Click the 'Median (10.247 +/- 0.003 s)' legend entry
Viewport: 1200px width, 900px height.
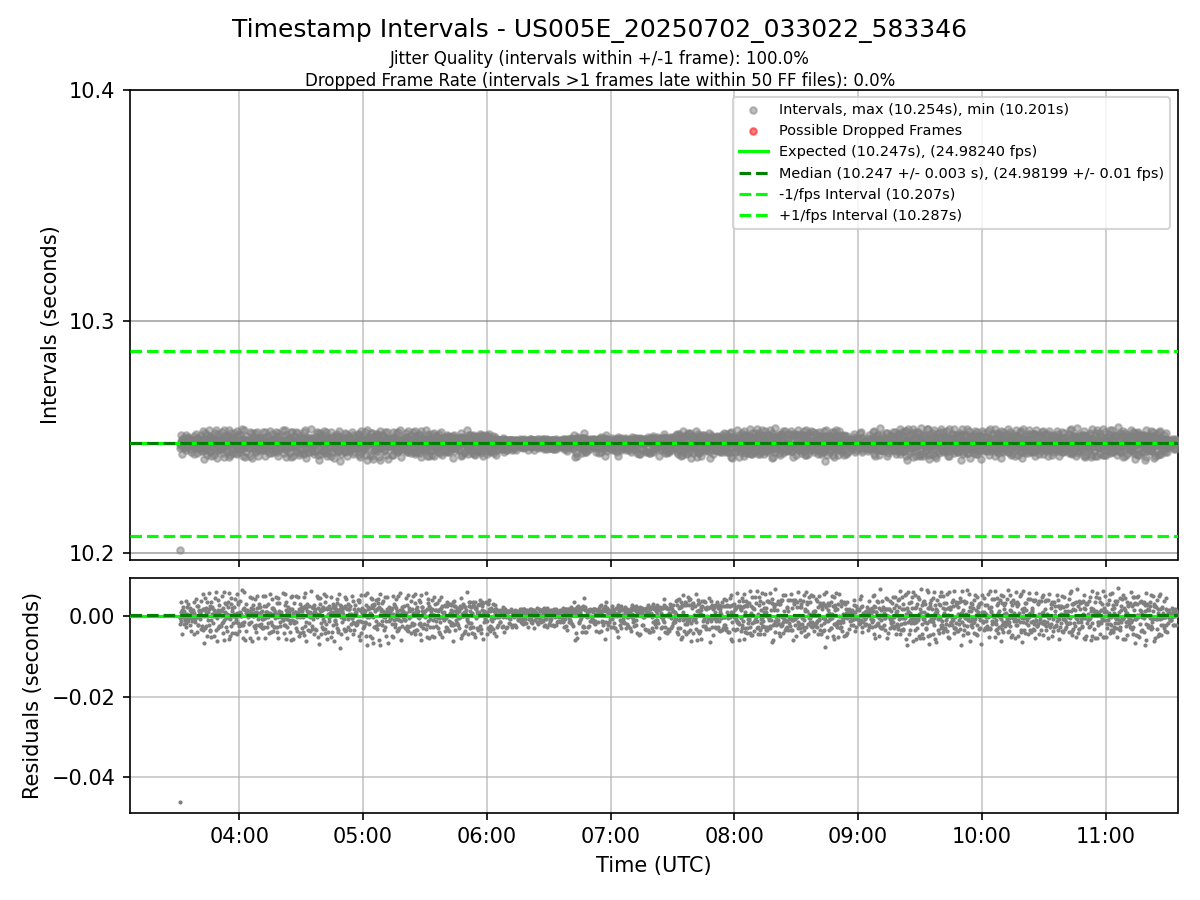[971, 173]
